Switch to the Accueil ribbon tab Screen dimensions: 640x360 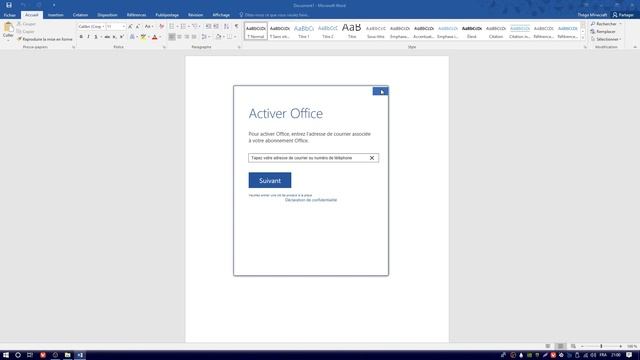pyautogui.click(x=31, y=15)
